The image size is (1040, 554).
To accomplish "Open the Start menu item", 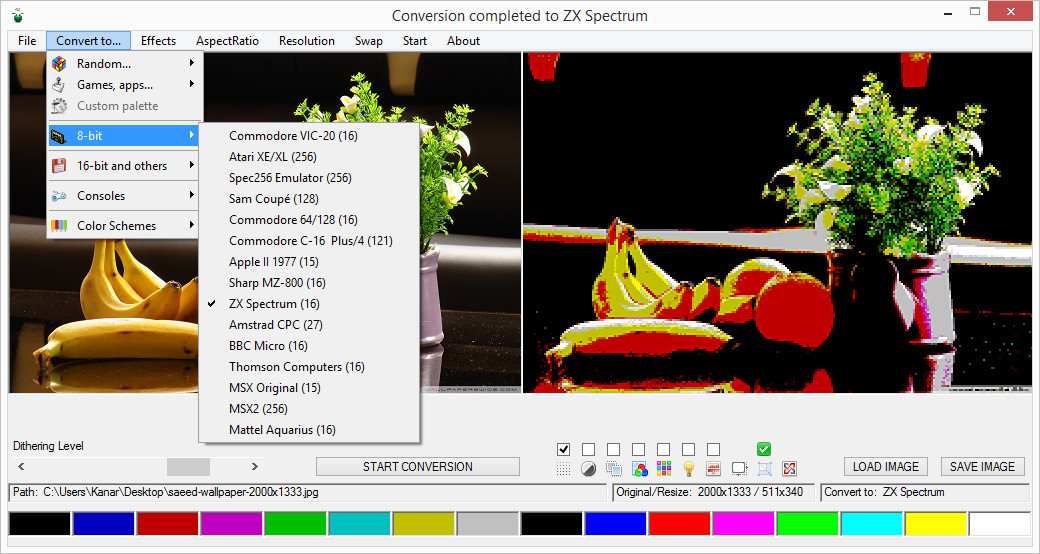I will 415,41.
